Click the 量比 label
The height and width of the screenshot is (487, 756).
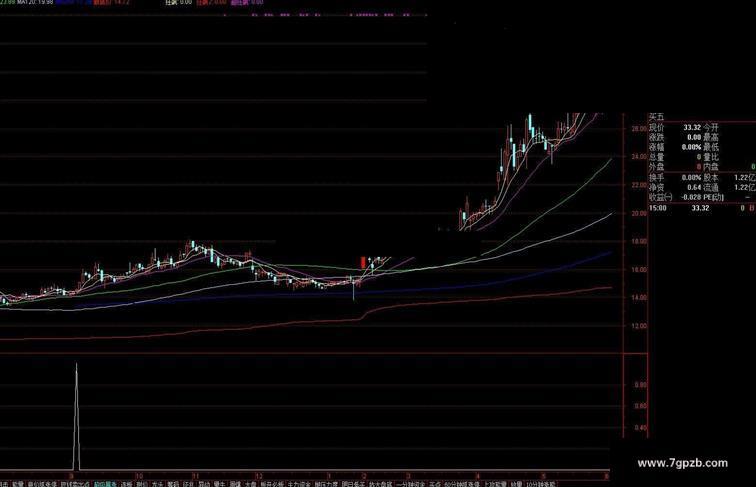pos(711,157)
